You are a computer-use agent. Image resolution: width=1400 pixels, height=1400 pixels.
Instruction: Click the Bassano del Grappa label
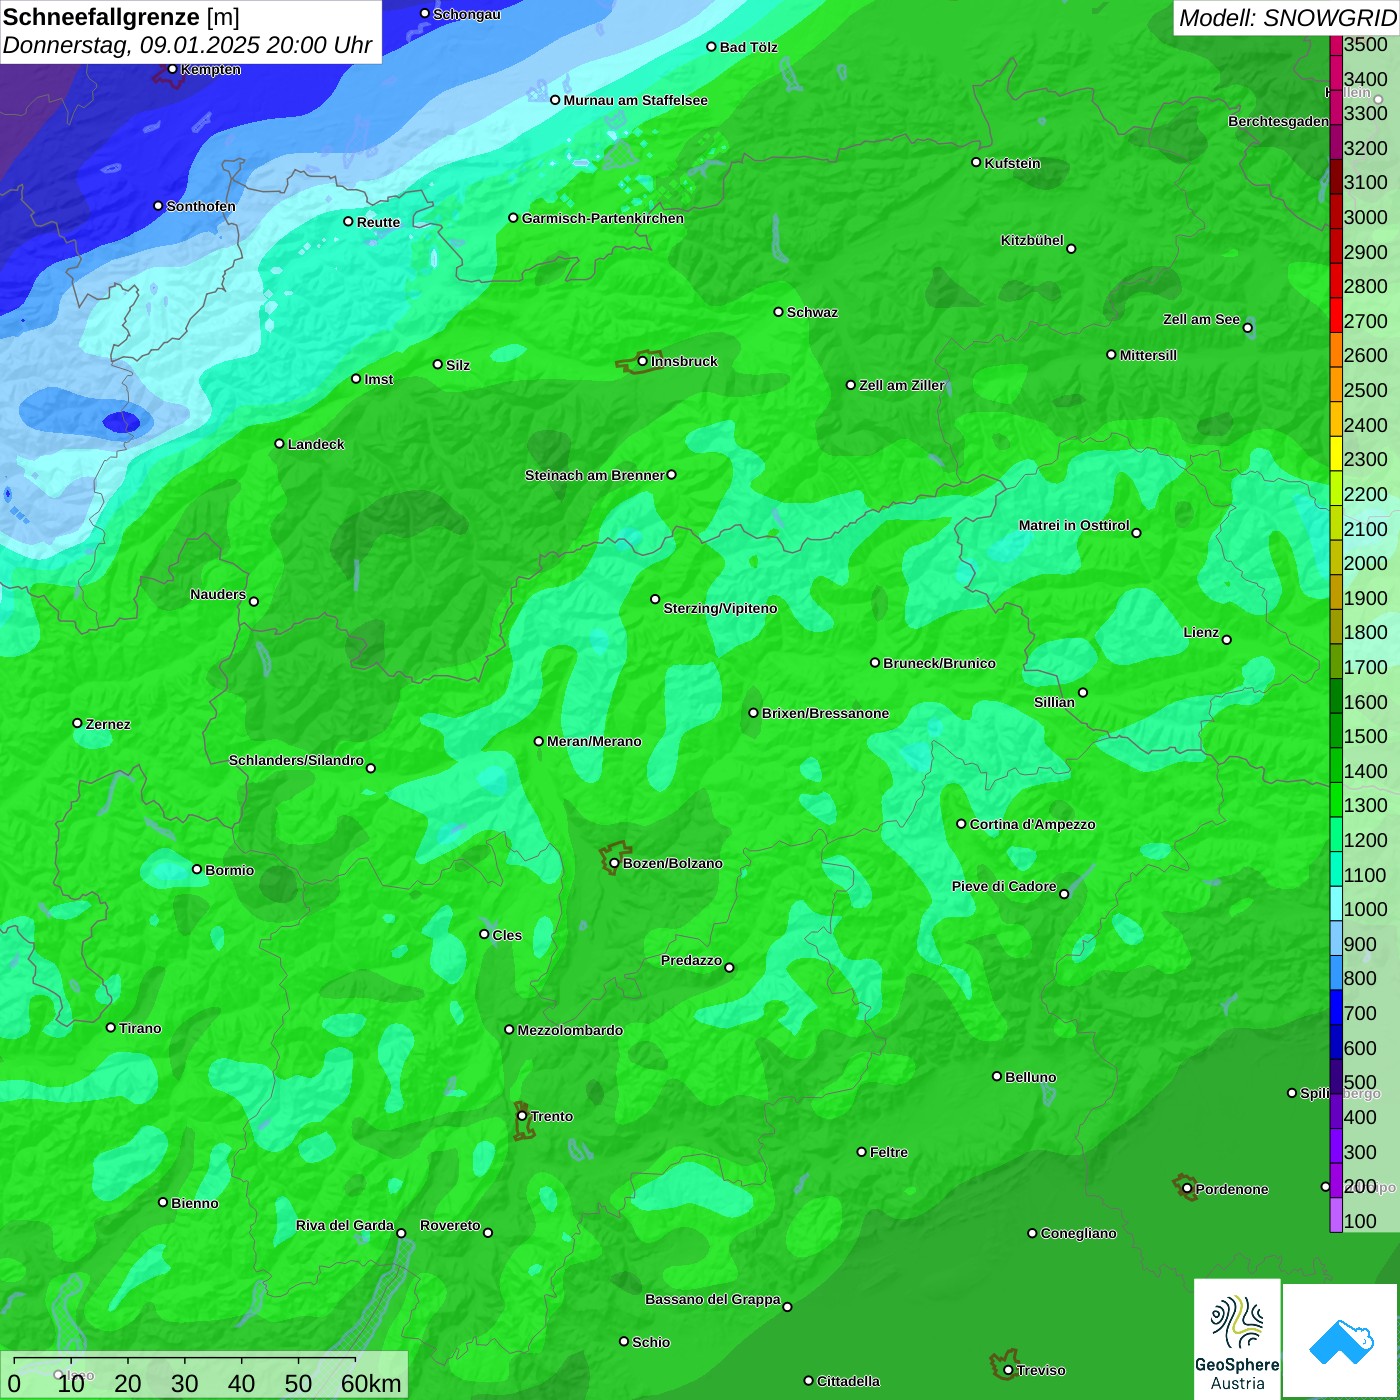coord(713,1299)
